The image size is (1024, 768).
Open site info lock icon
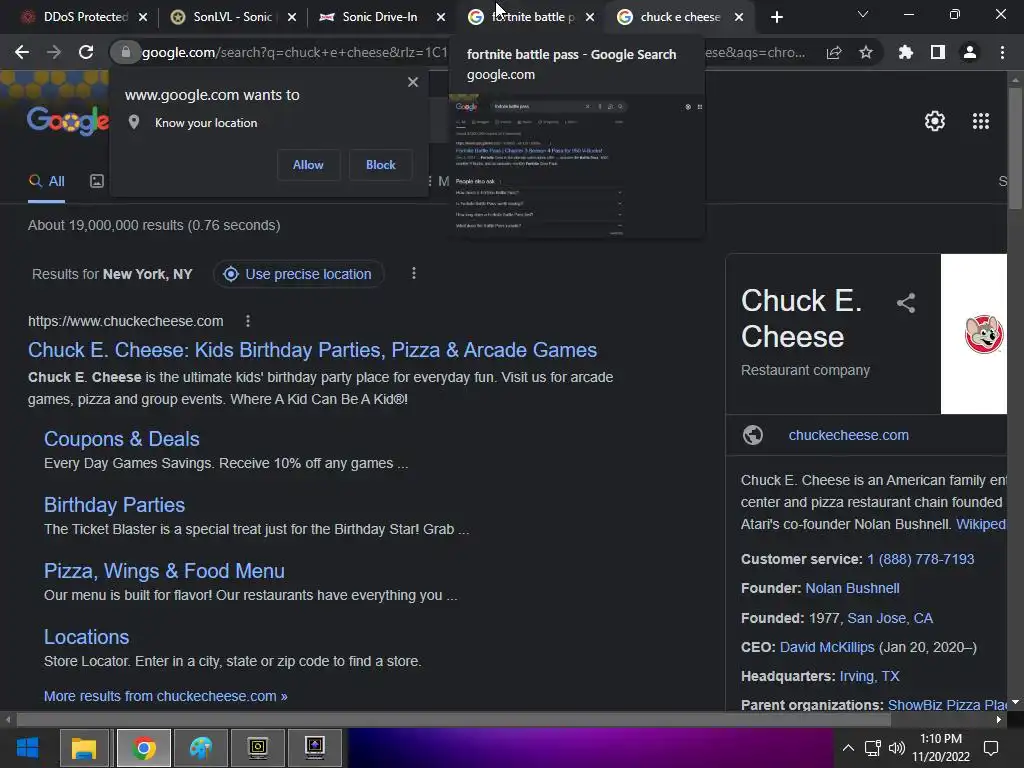[125, 52]
